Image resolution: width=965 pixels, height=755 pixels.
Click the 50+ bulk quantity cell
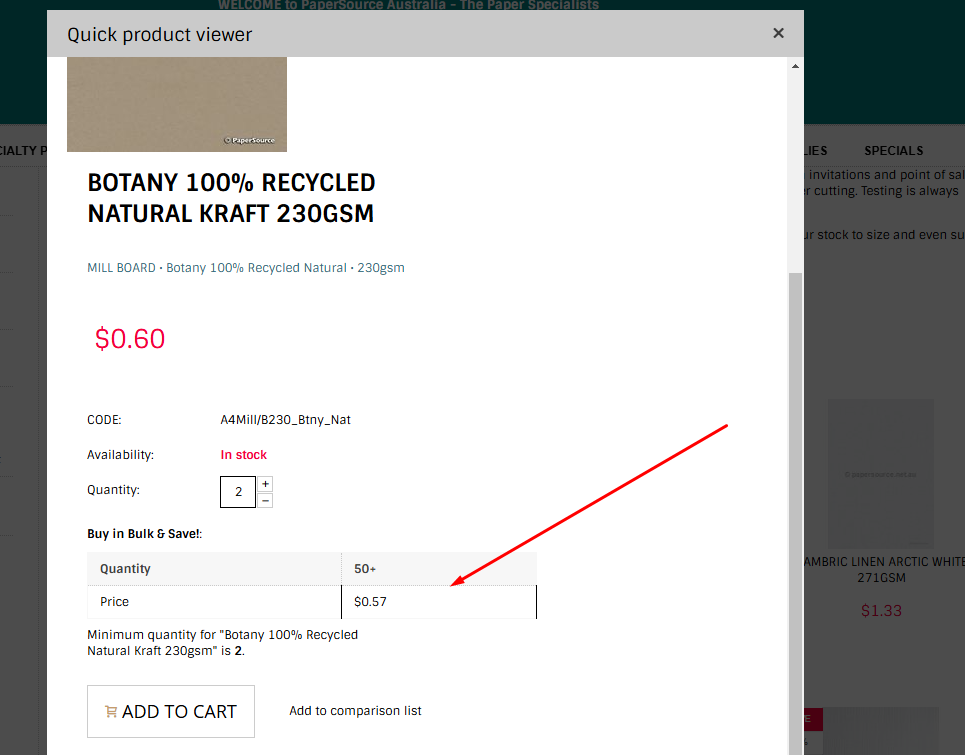(x=439, y=569)
